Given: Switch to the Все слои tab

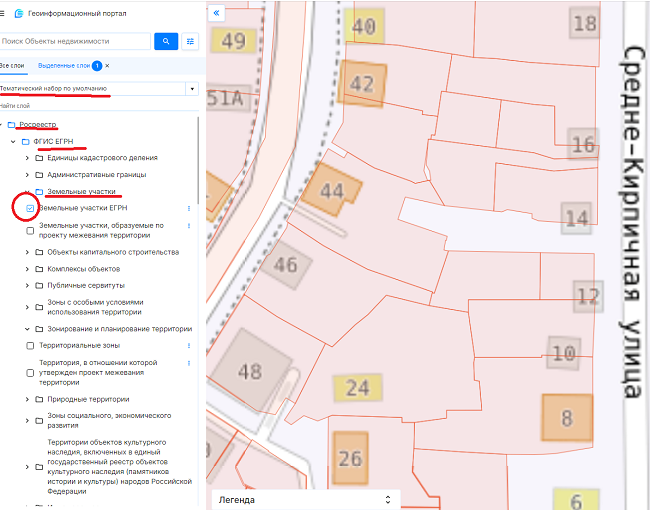Looking at the screenshot, I should tap(11, 65).
